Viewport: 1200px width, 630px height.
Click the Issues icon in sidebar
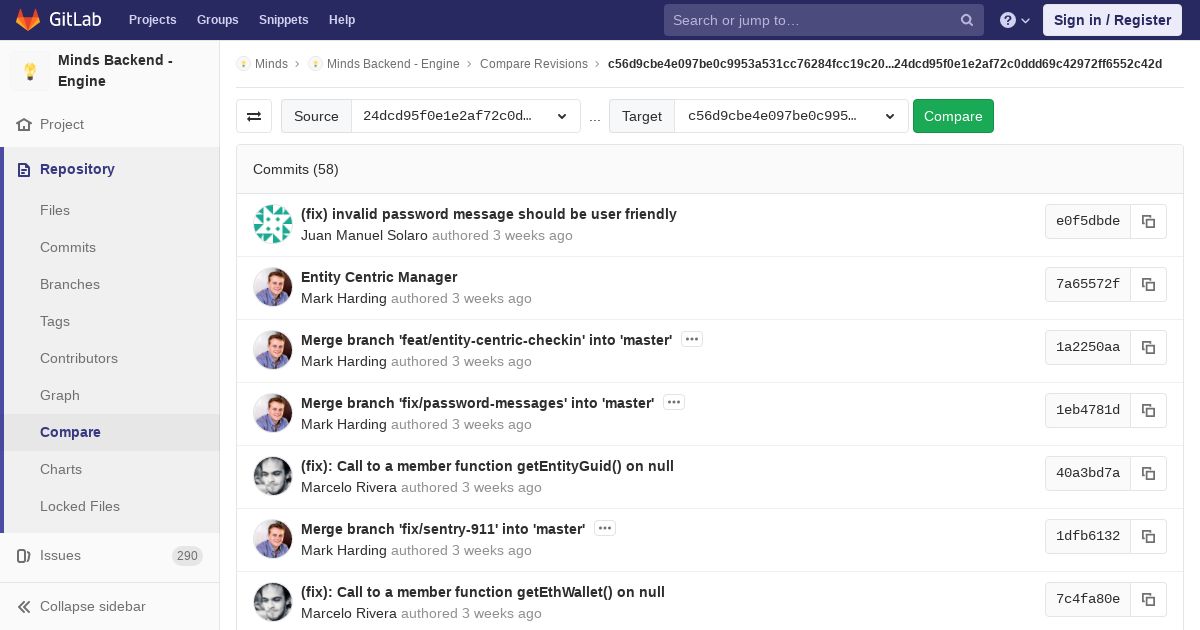click(x=24, y=556)
